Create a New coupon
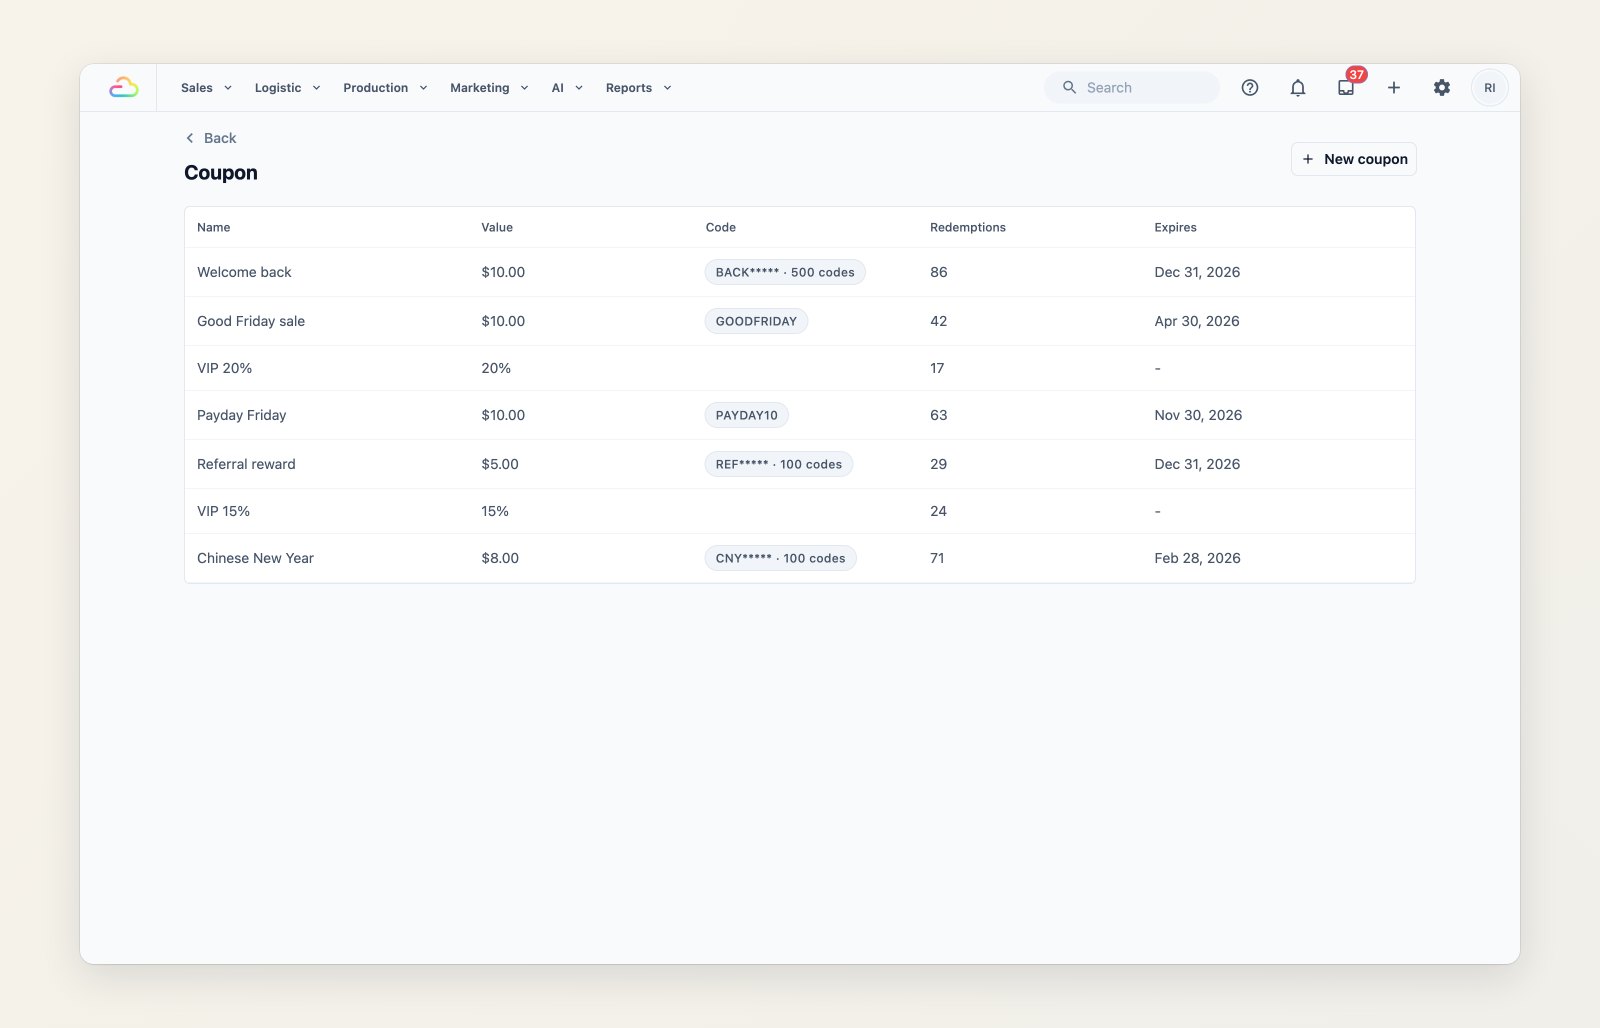Image resolution: width=1600 pixels, height=1028 pixels. coord(1354,159)
